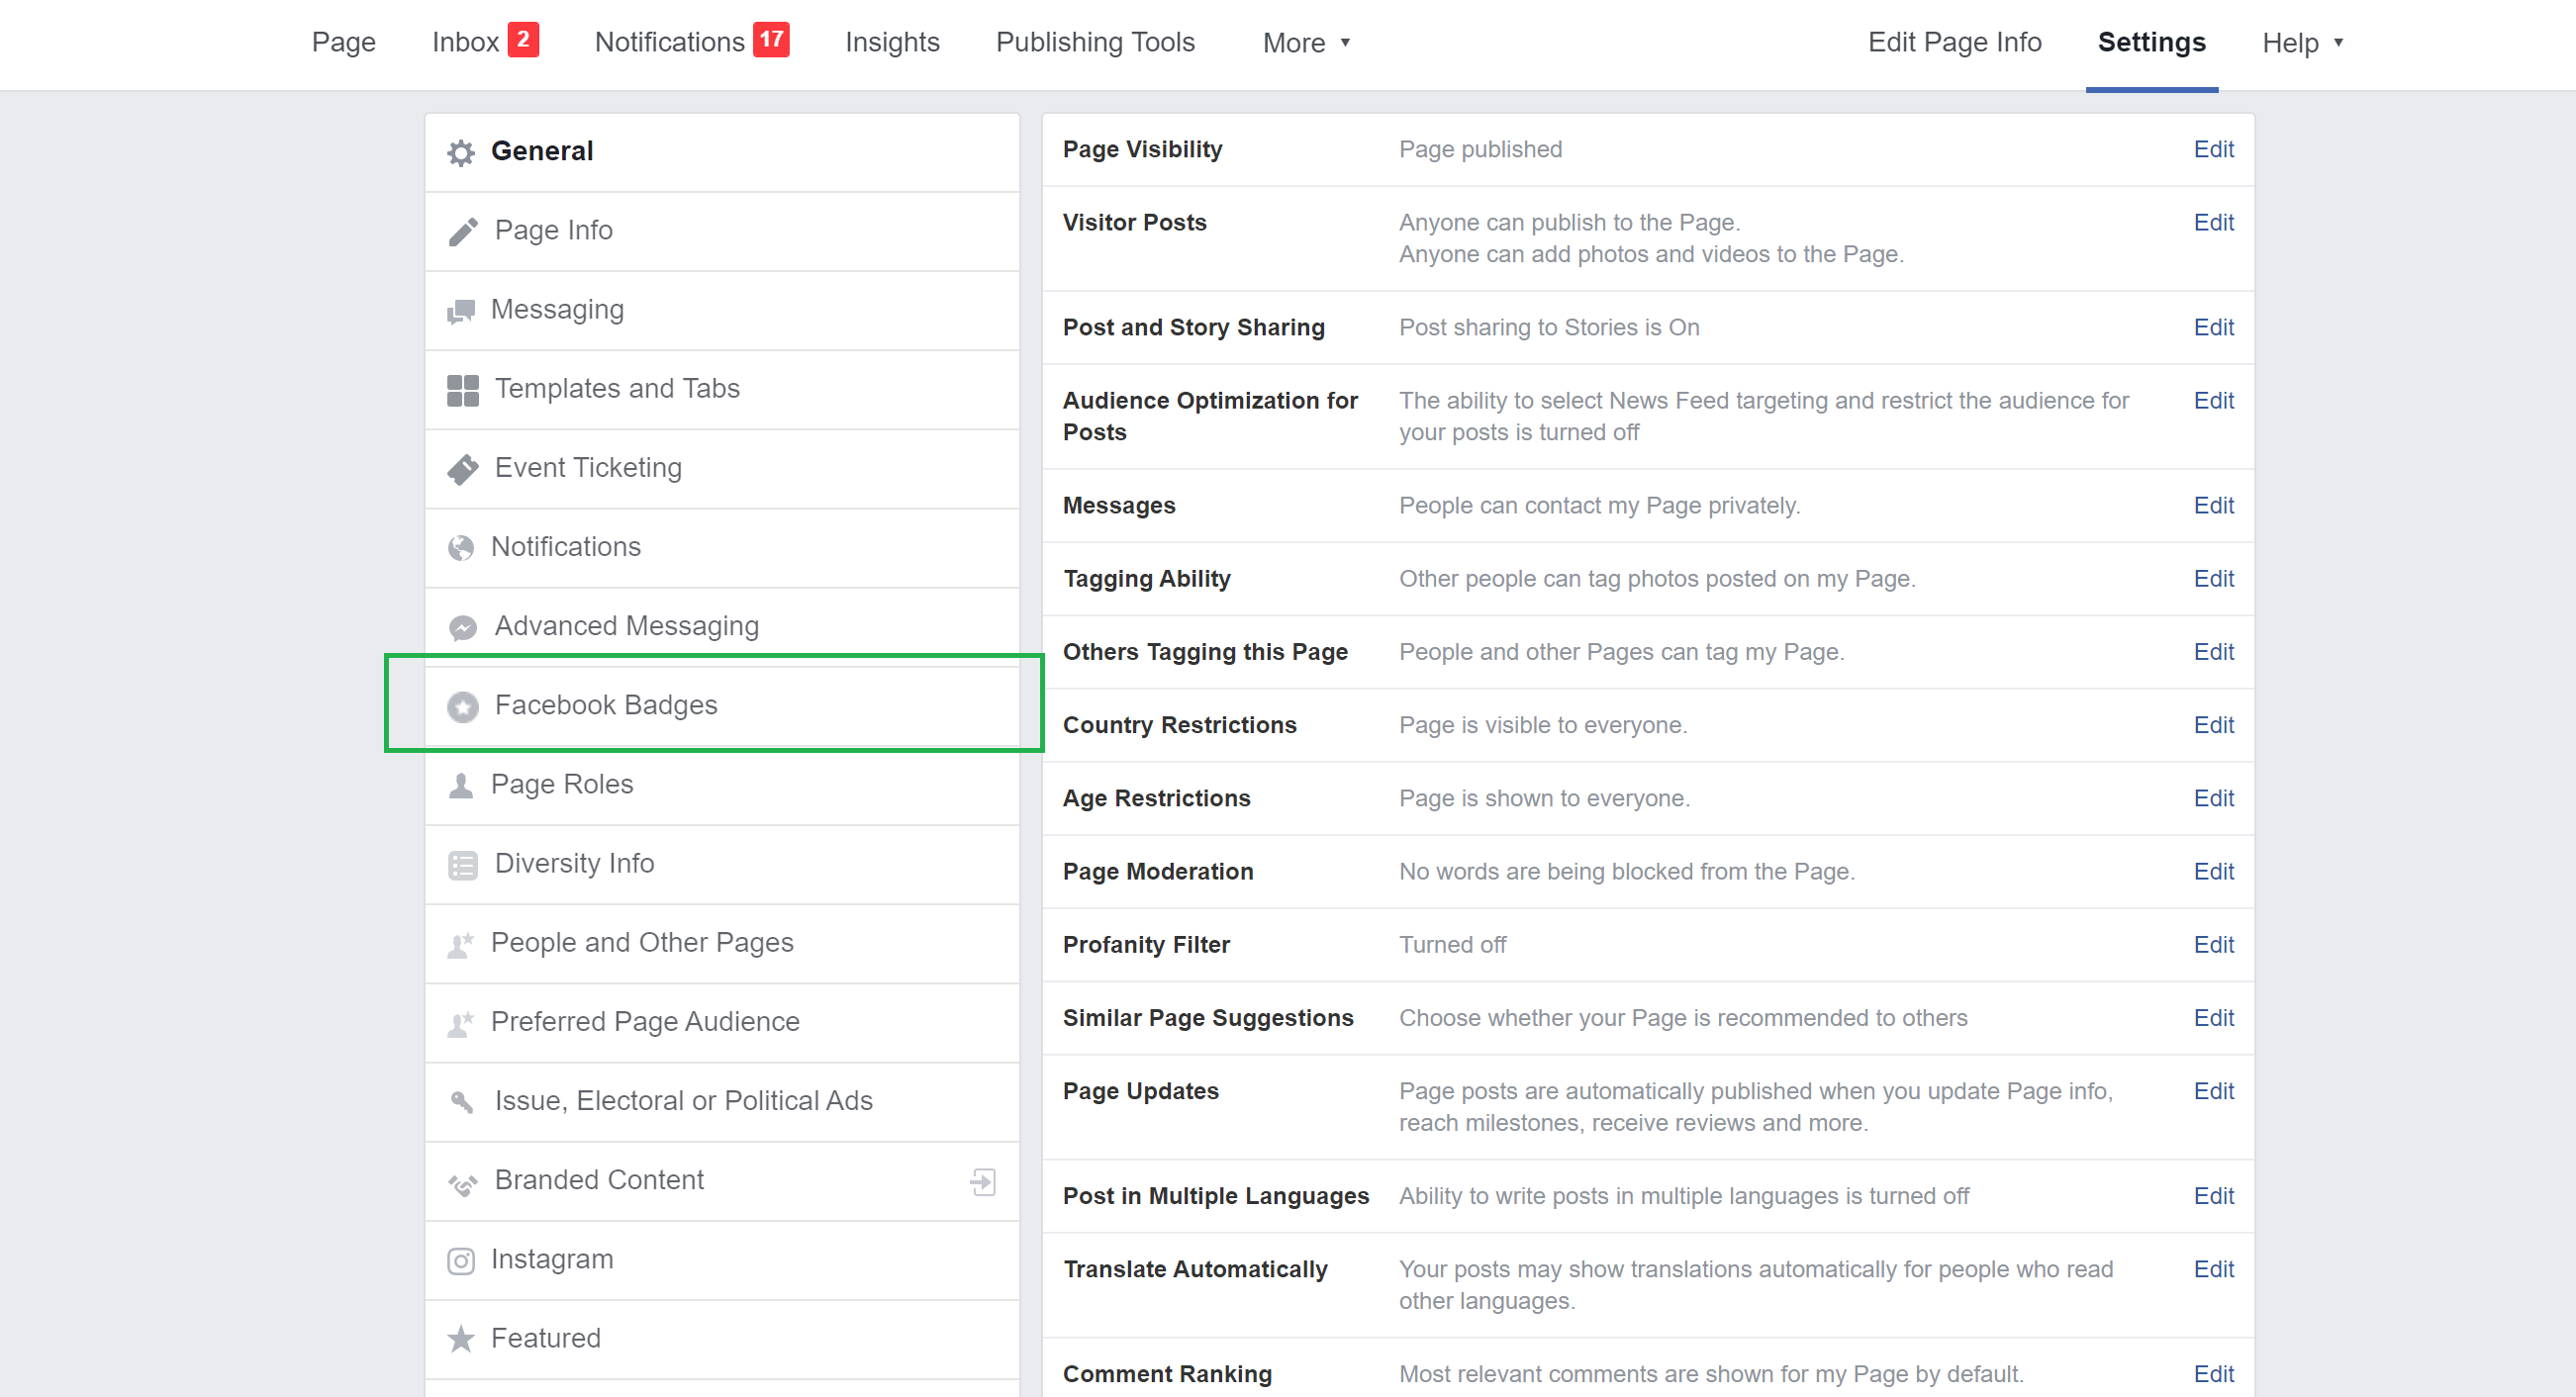Screen dimensions: 2576x1397
Task: Click the Templates and Tabs grid icon
Action: 462,390
